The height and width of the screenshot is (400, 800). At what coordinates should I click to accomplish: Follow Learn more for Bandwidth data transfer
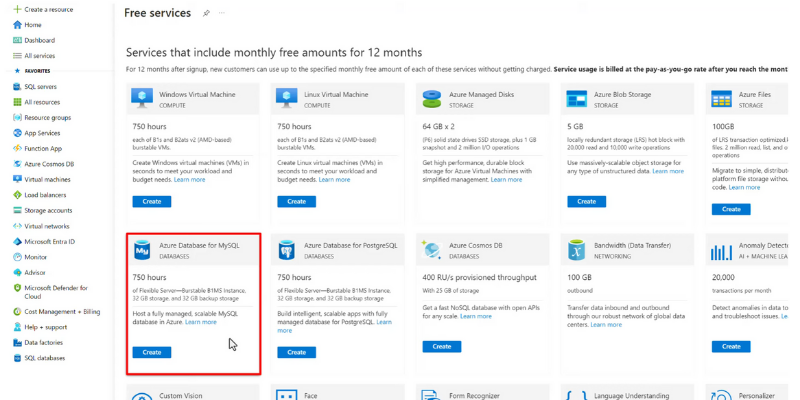coord(606,324)
